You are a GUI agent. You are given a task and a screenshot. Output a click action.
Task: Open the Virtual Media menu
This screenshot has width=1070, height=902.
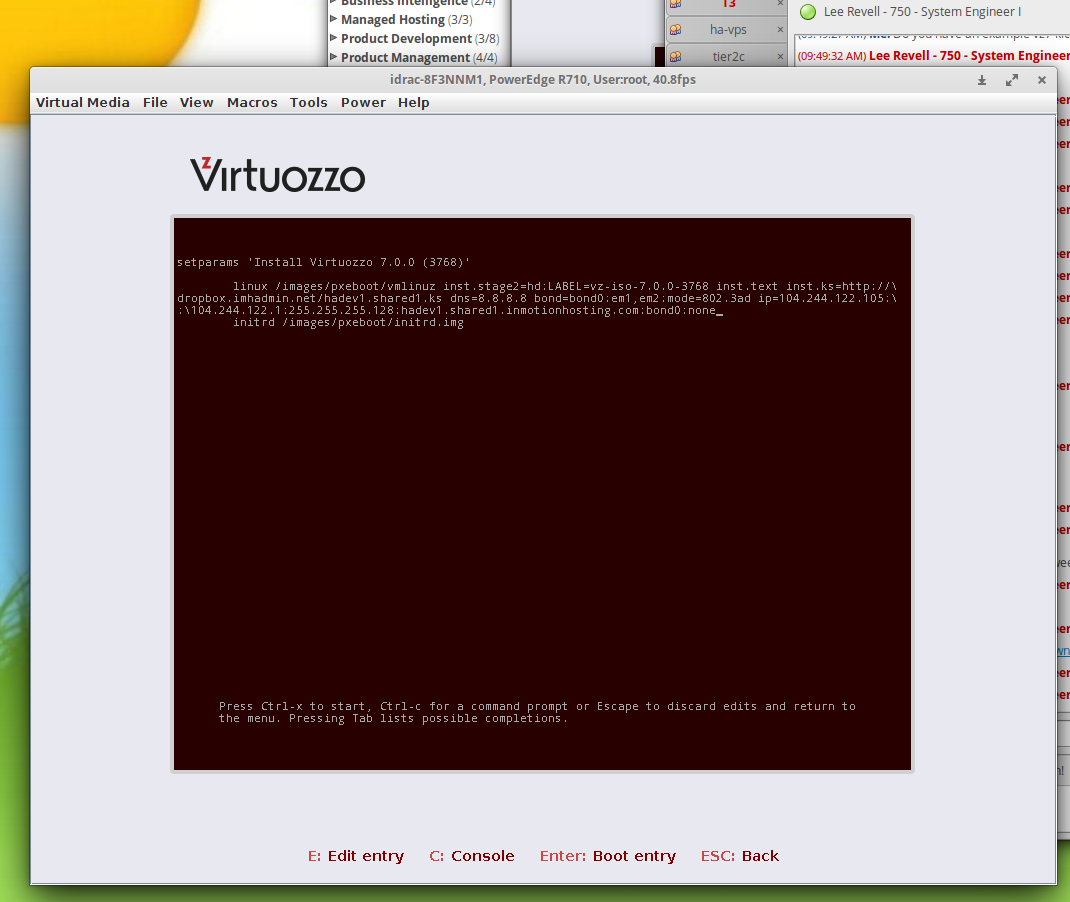click(x=83, y=102)
